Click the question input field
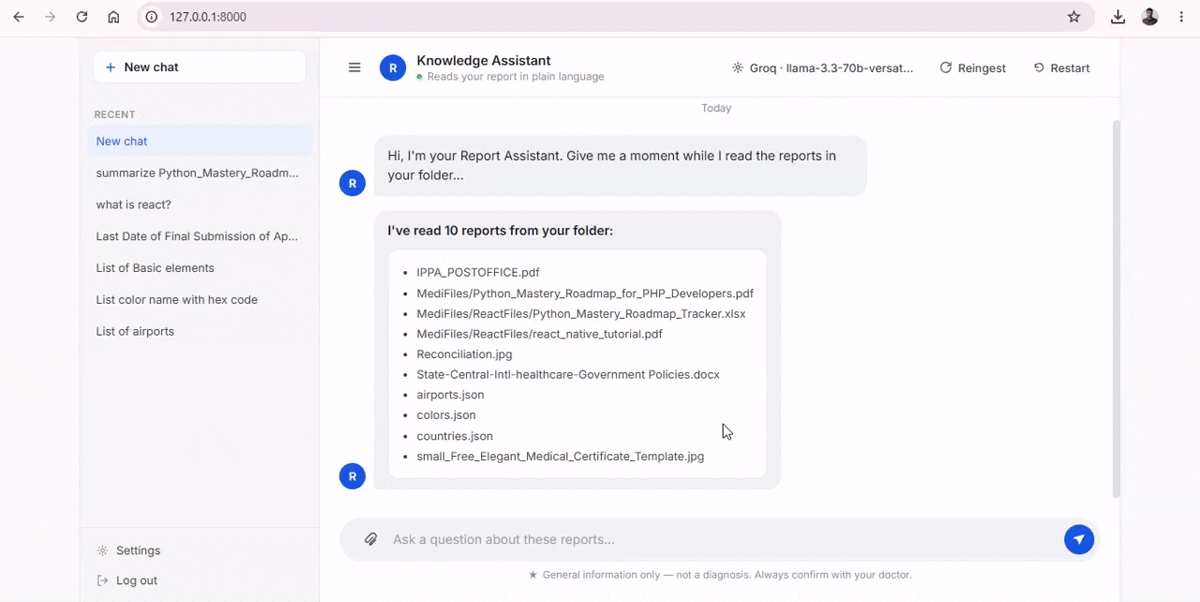The width and height of the screenshot is (1200, 602). coord(720,539)
